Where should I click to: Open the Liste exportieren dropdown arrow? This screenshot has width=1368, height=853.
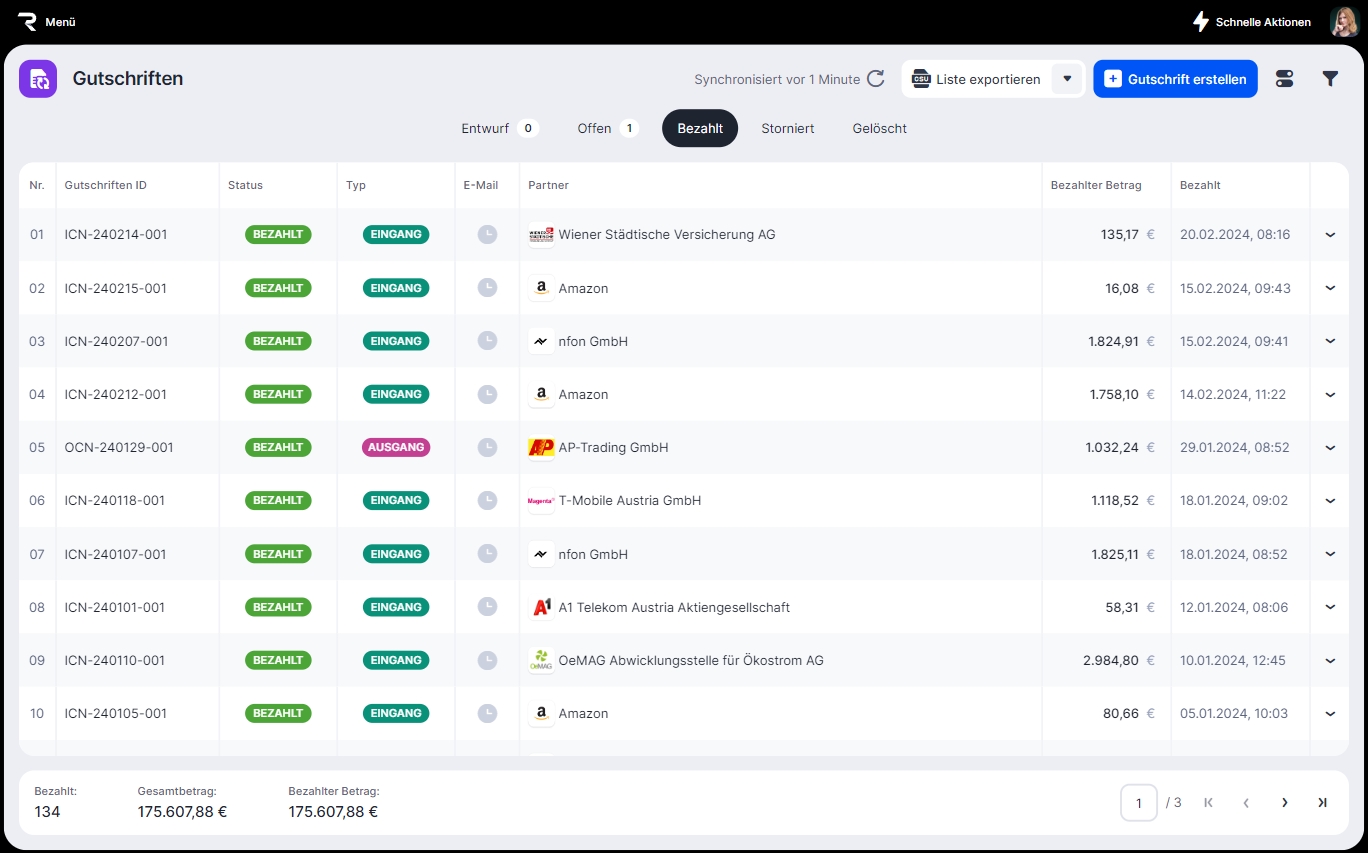[1067, 79]
